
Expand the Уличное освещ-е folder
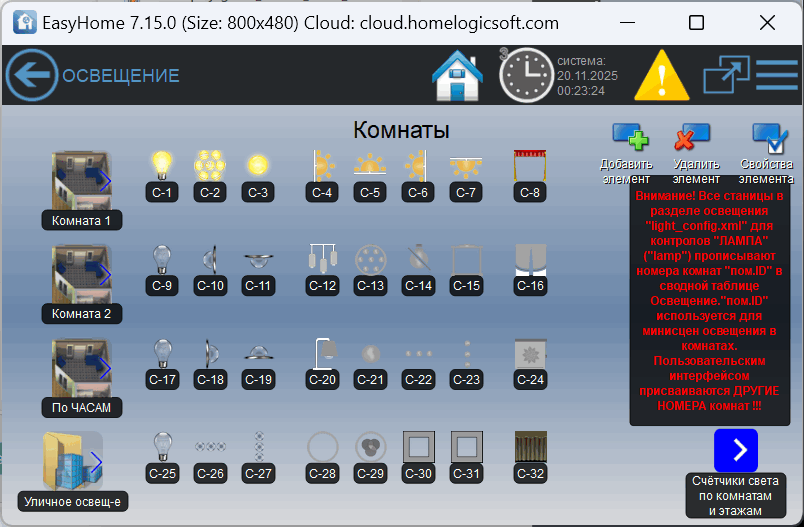pyautogui.click(x=72, y=461)
